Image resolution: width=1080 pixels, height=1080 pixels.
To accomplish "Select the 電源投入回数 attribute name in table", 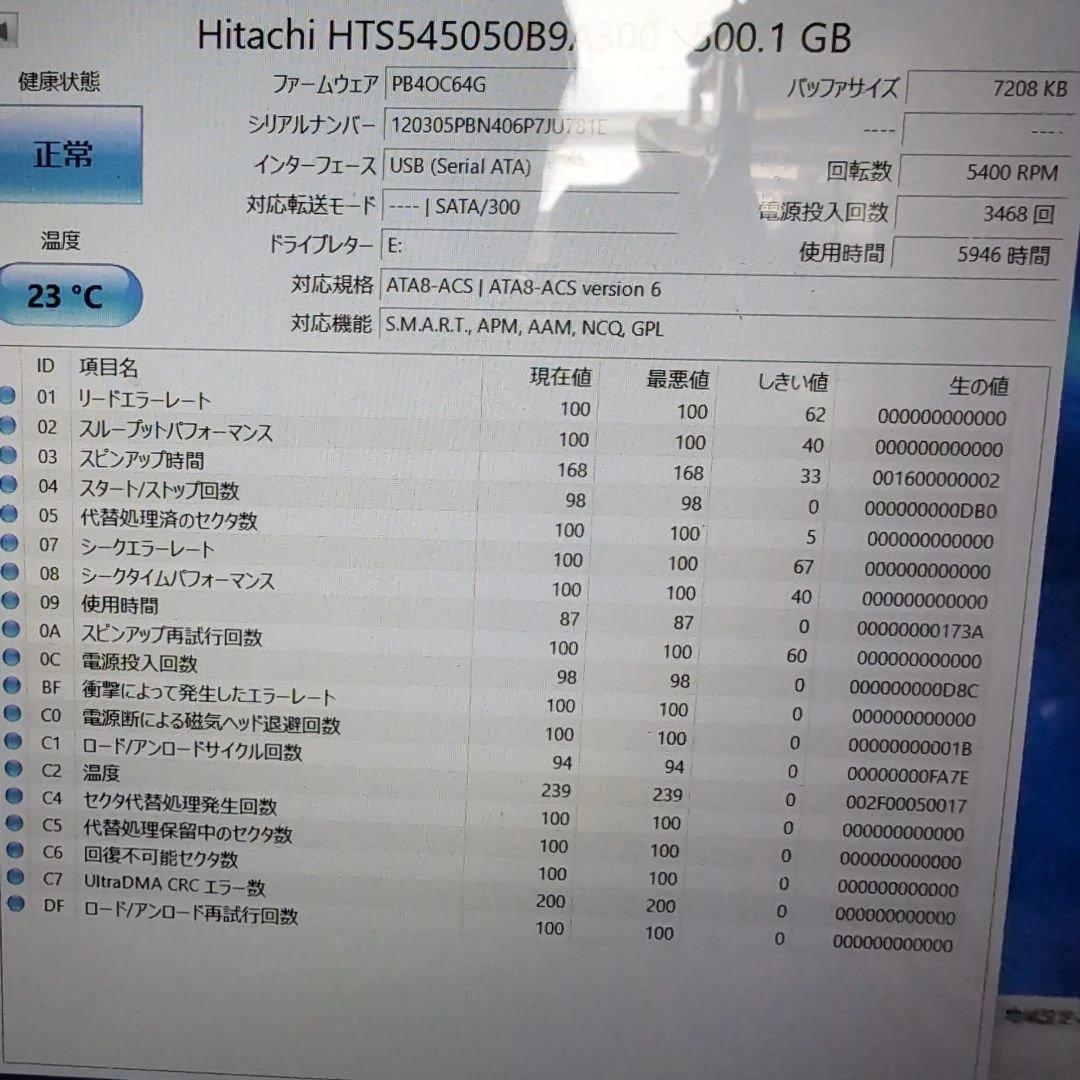I will 140,663.
